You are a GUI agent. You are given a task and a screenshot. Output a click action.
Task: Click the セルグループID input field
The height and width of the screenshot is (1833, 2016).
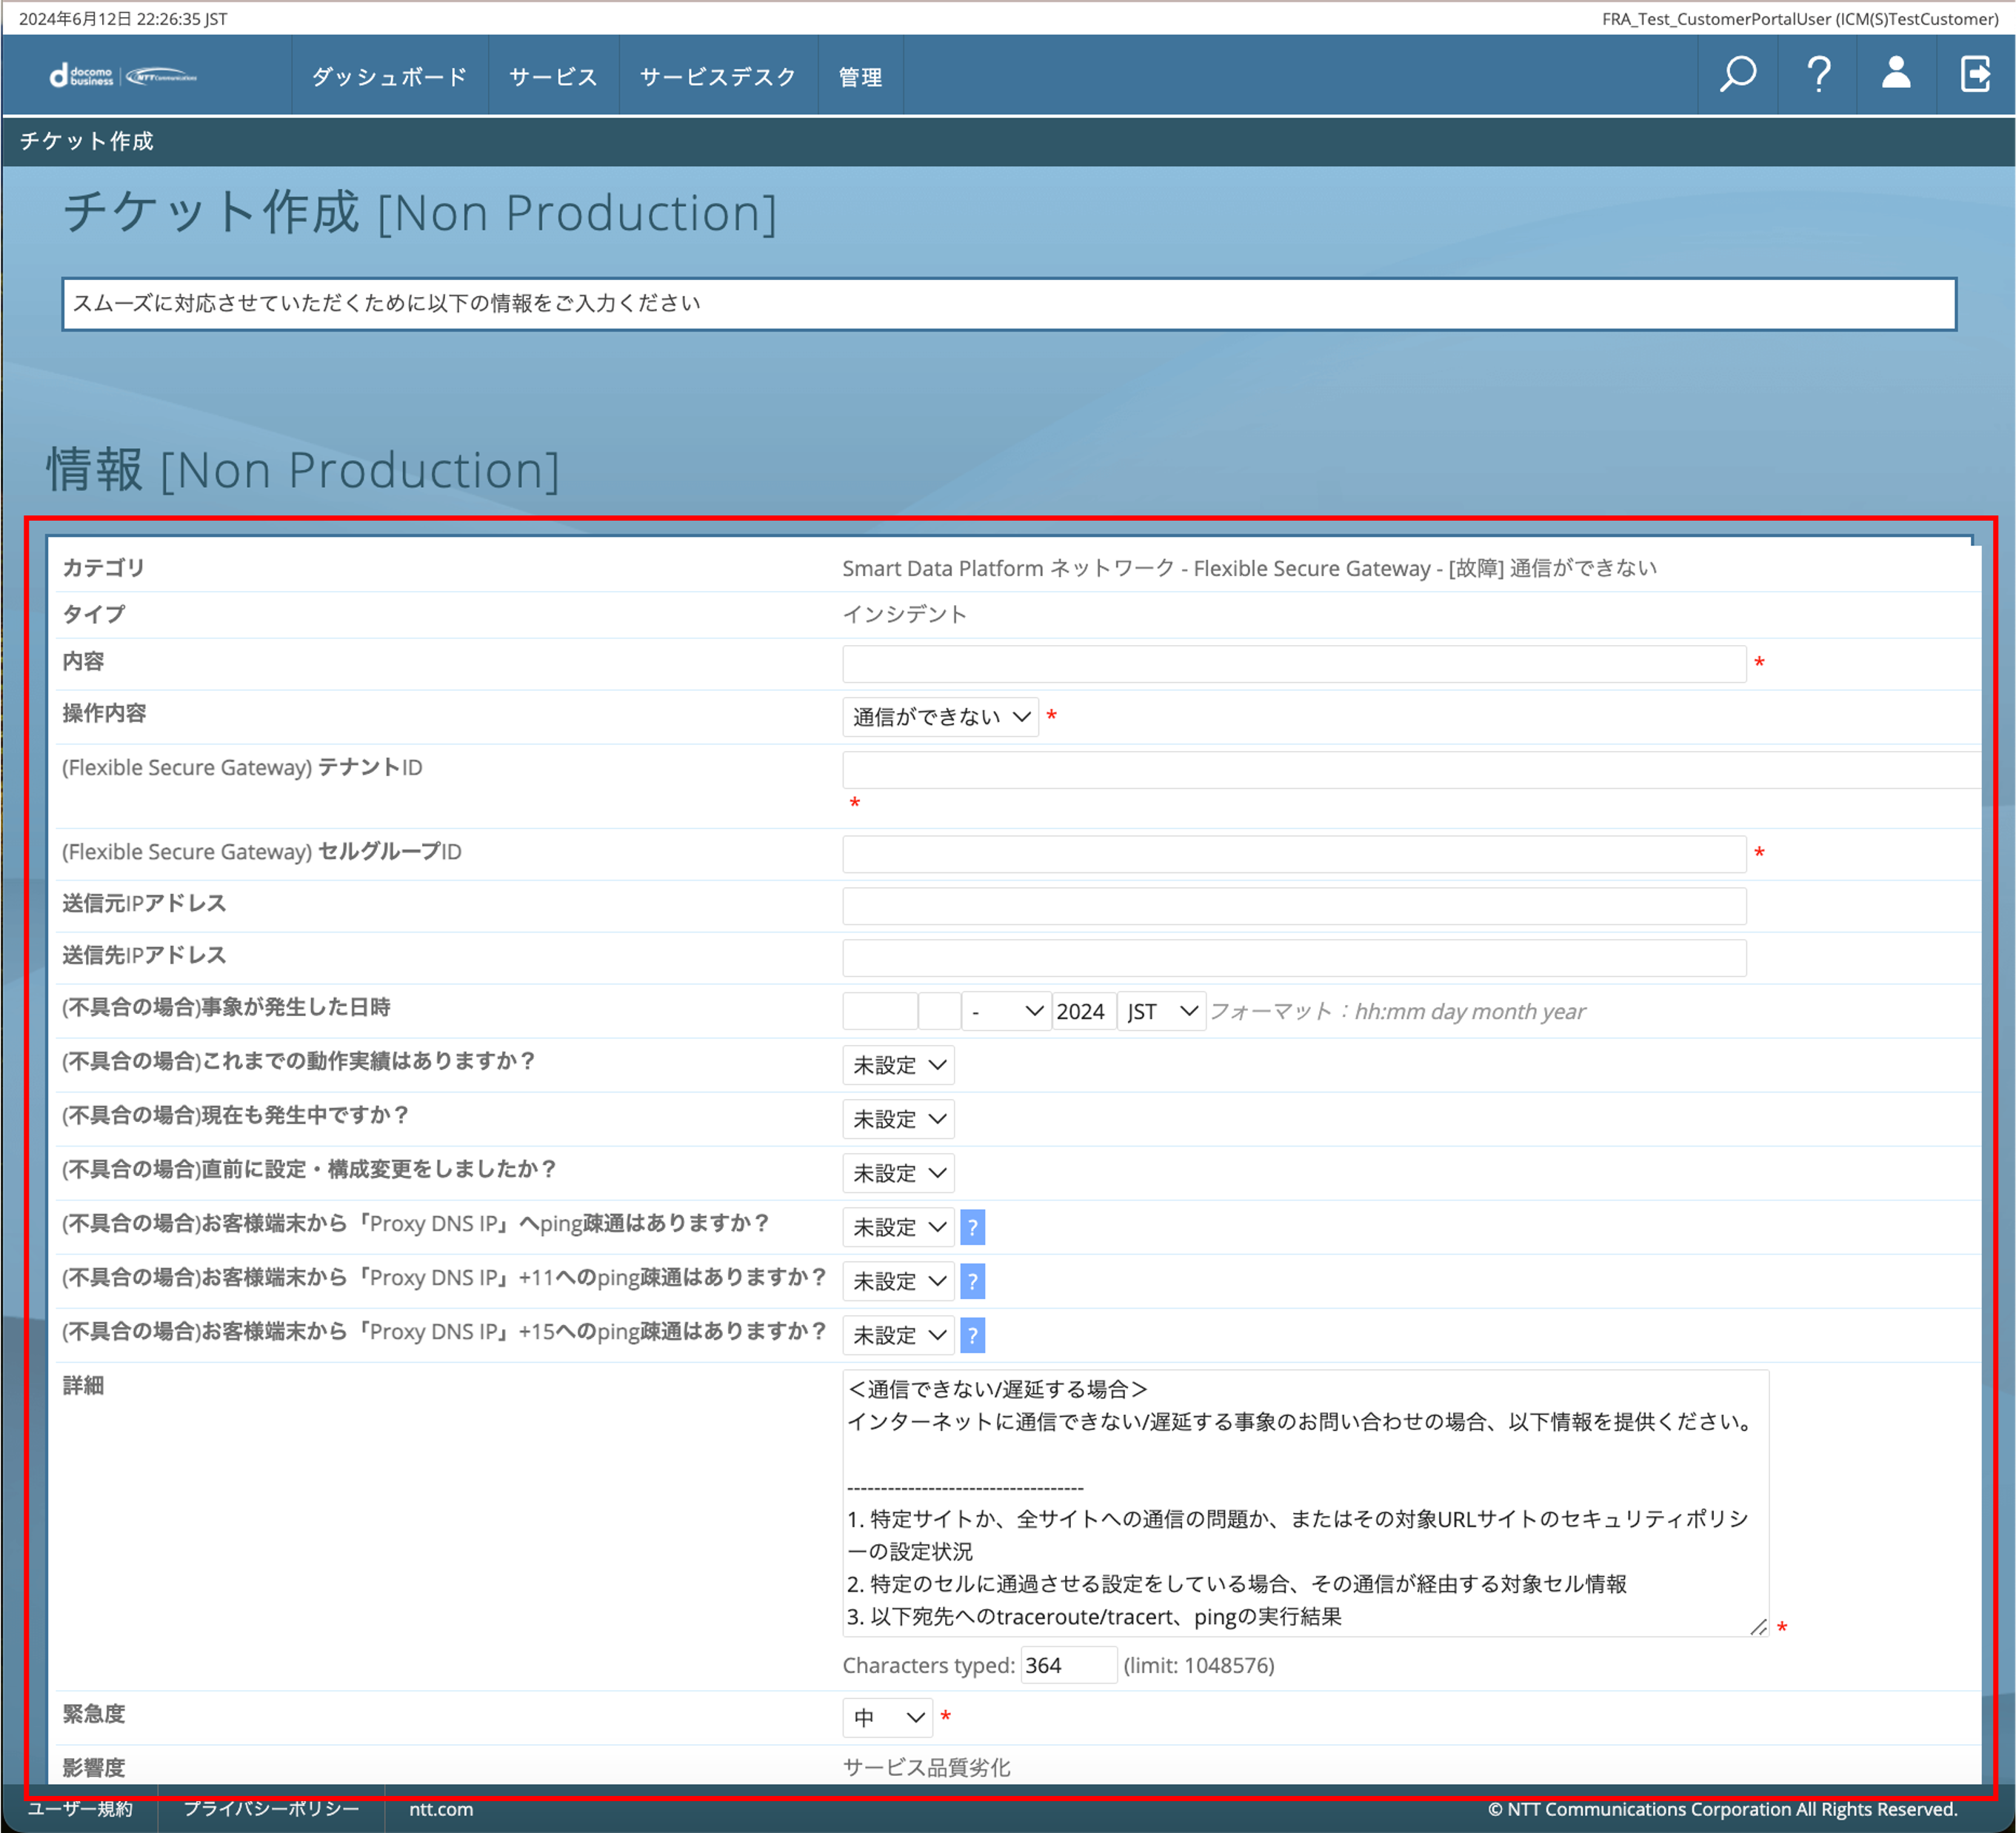(1294, 854)
